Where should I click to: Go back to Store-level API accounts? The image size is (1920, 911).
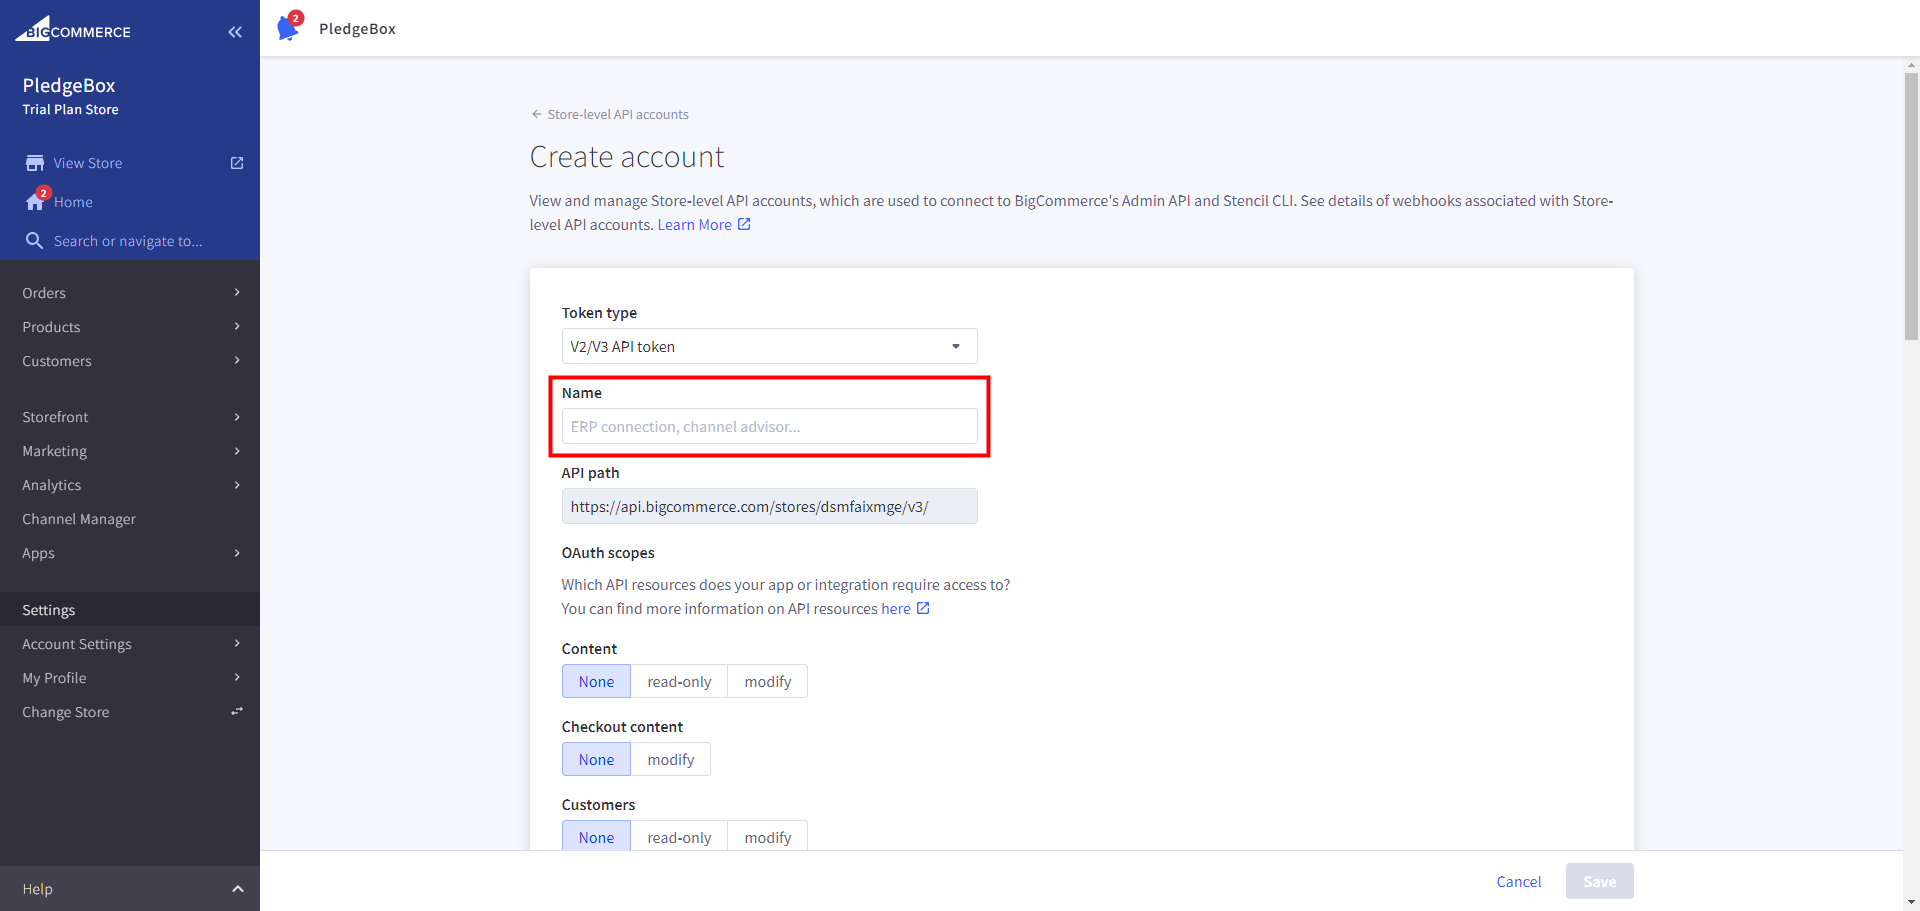tap(618, 114)
